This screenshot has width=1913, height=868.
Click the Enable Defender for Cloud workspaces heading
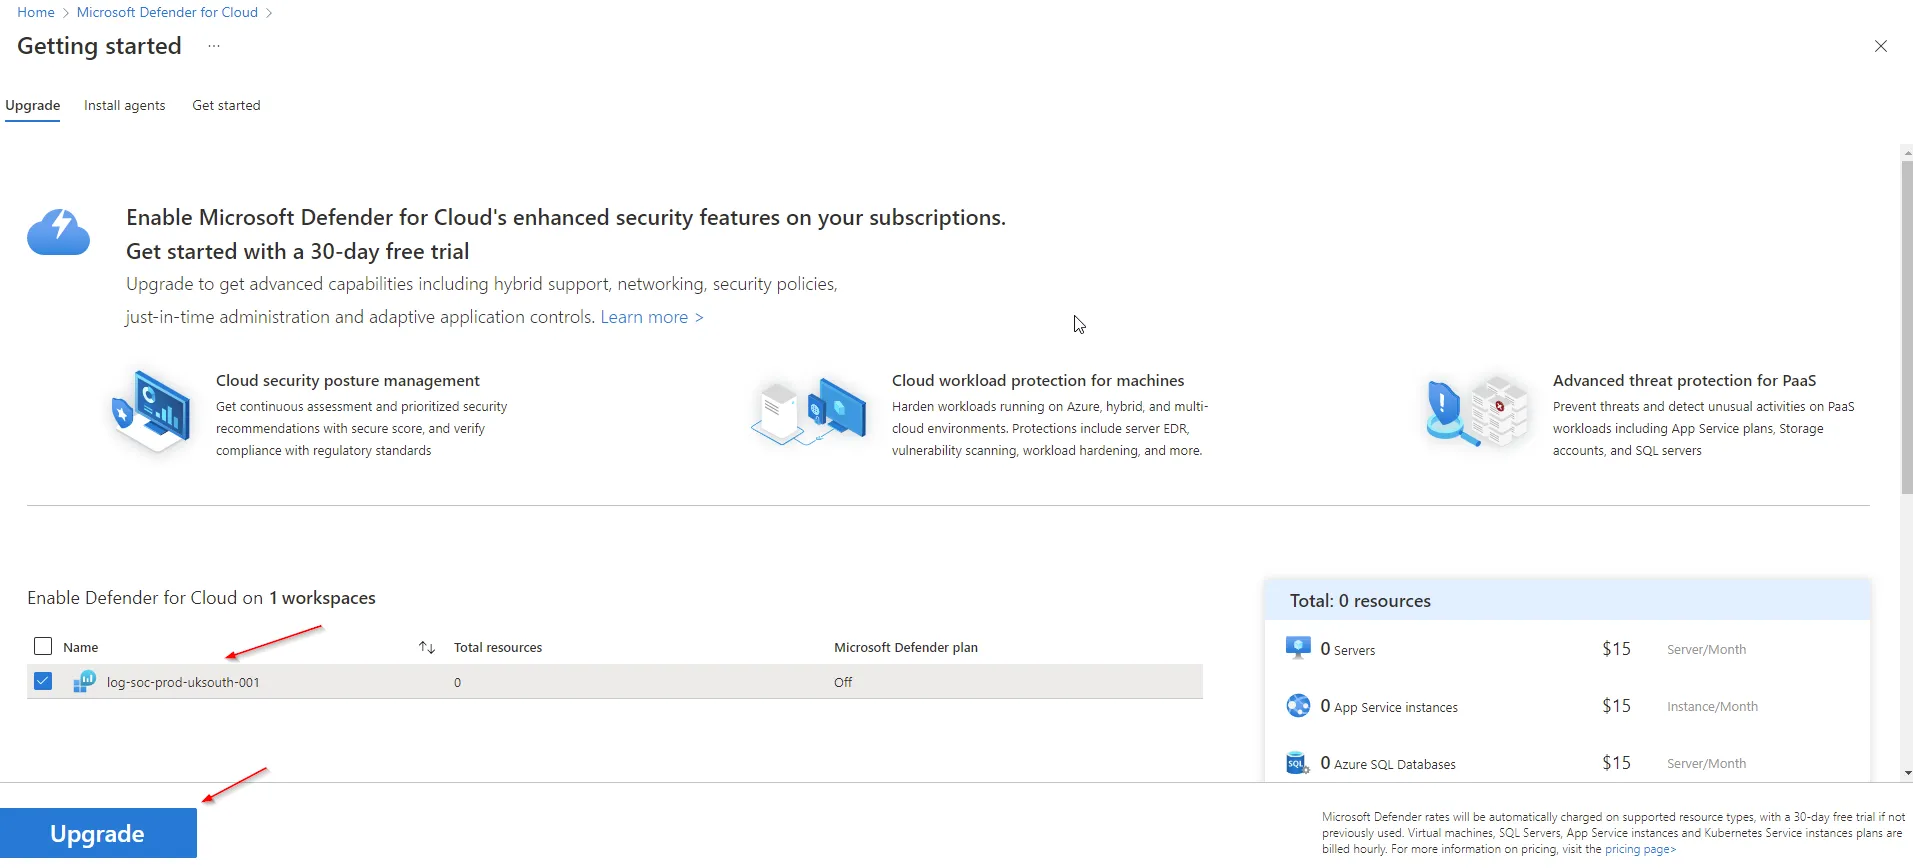pos(201,598)
